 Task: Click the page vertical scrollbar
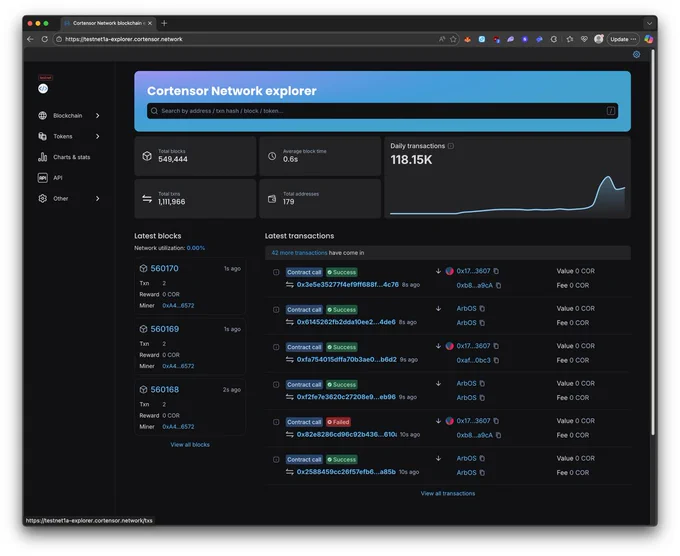tap(653, 242)
